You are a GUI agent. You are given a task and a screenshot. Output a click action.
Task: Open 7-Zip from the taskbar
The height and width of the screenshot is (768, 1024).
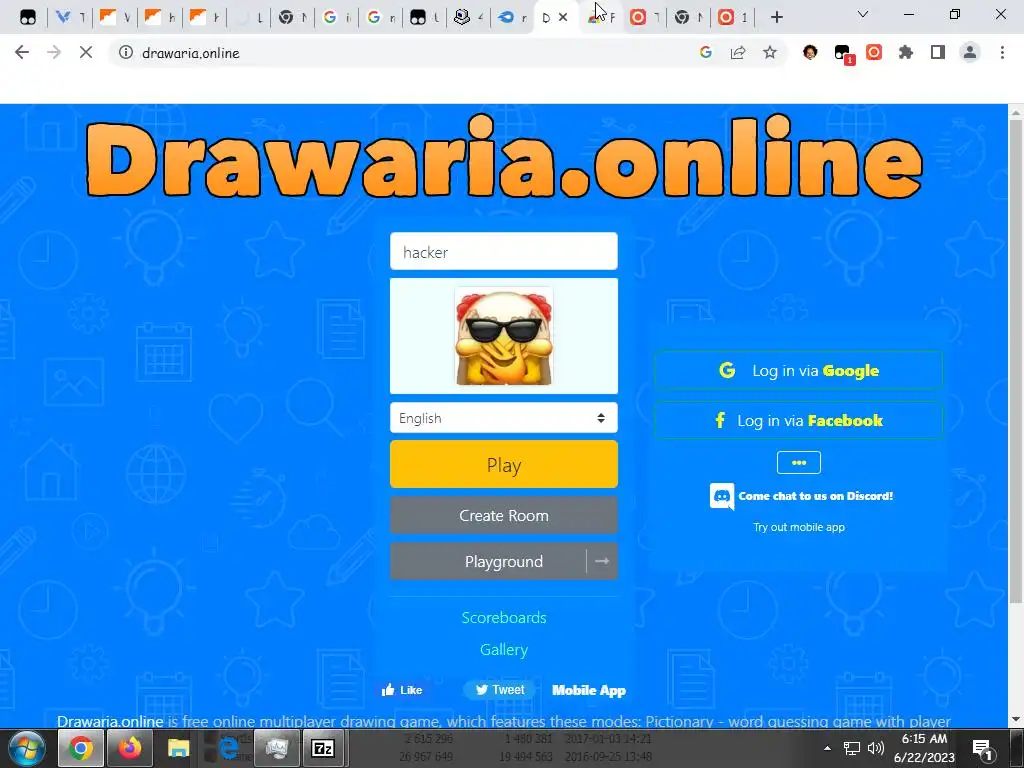coord(323,748)
